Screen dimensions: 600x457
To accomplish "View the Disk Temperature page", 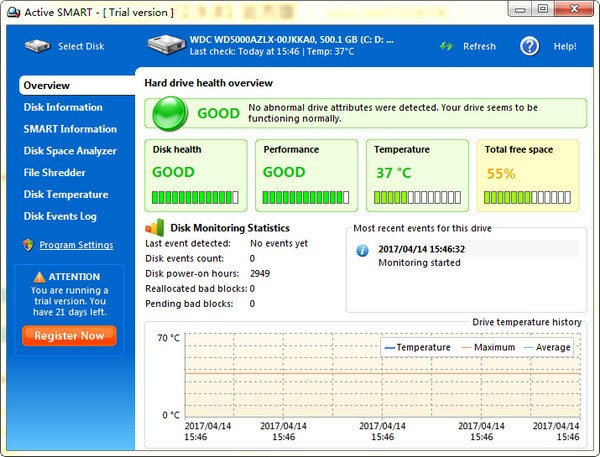I will [66, 195].
